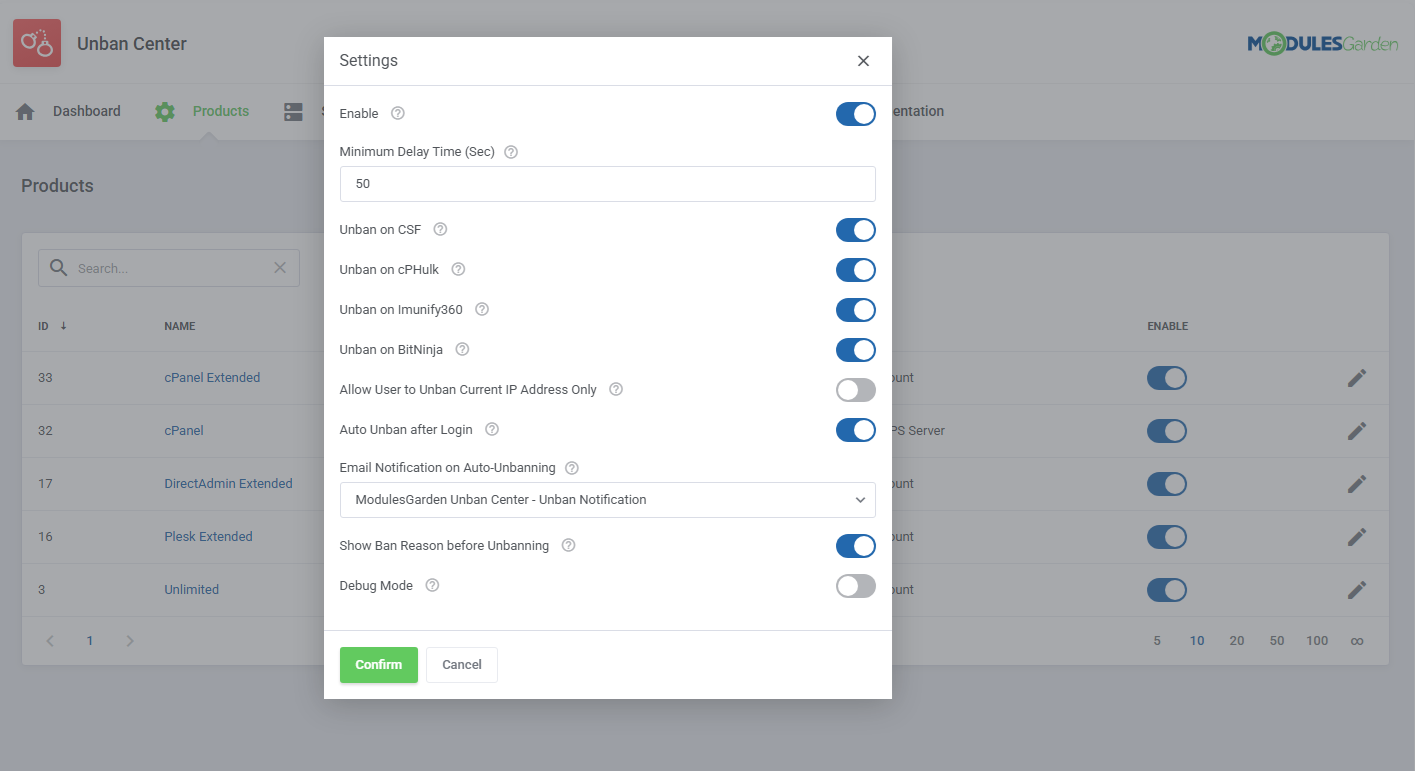Click help icon next to Debug Mode

pos(432,586)
